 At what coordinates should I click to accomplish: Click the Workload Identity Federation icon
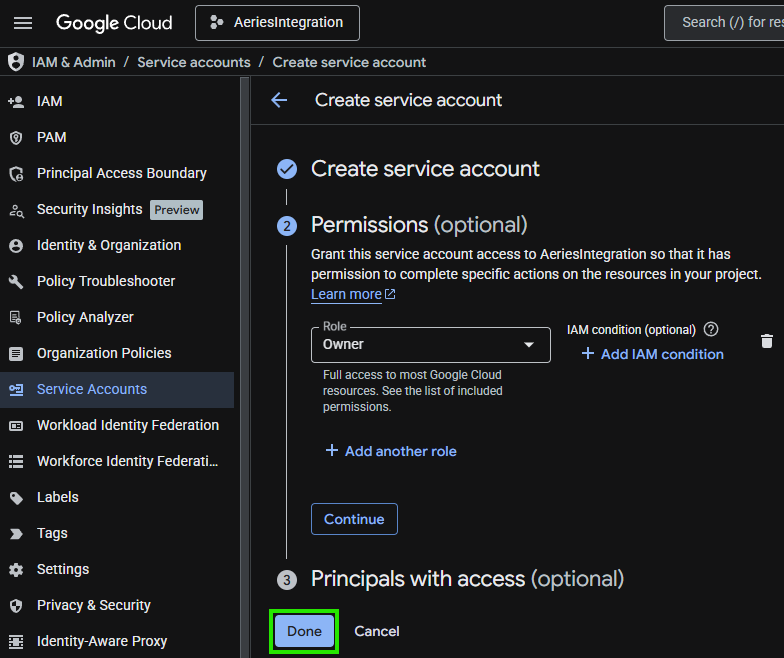pos(16,426)
